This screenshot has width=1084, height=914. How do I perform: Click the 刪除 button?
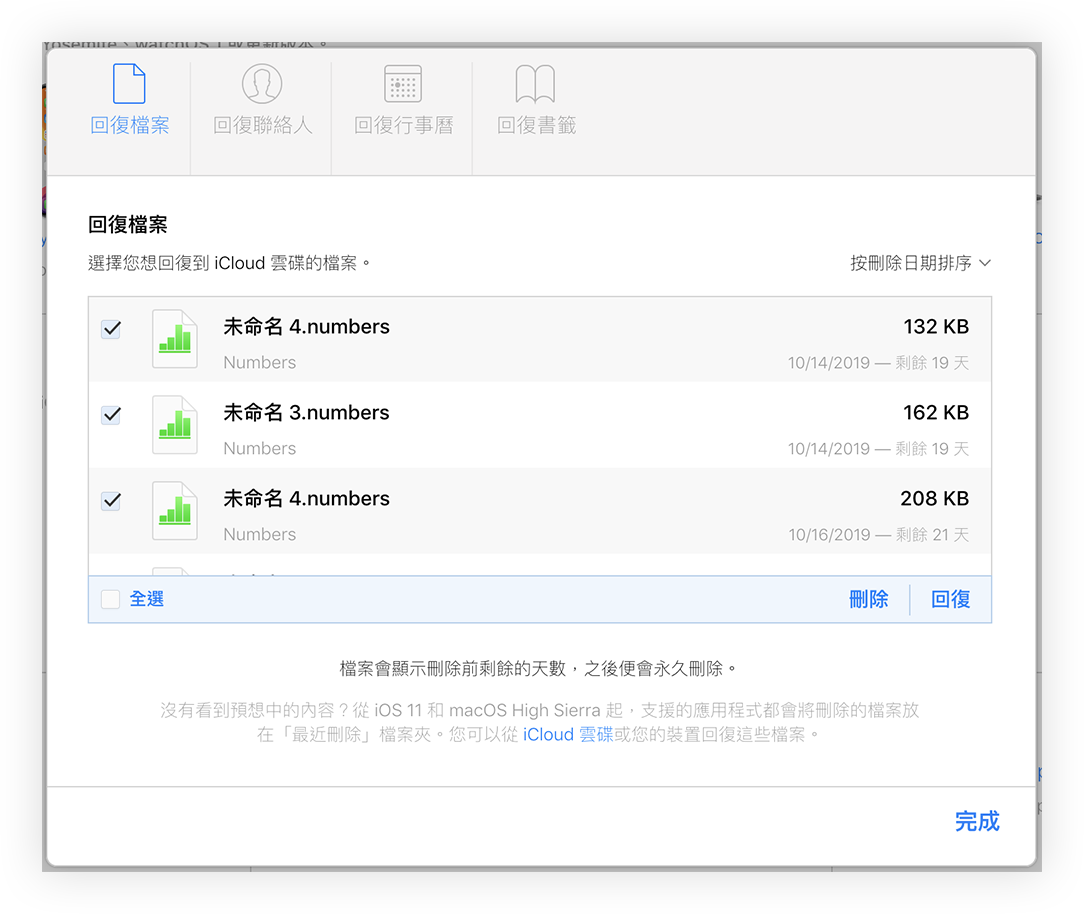click(868, 599)
